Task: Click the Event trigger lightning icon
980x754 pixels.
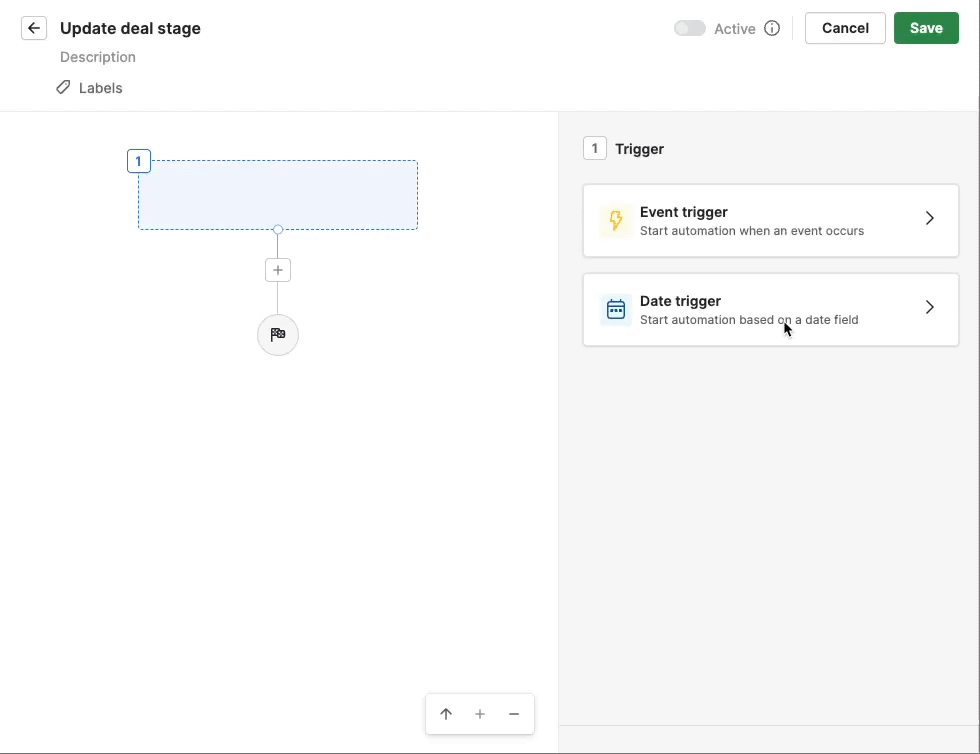Action: (616, 221)
